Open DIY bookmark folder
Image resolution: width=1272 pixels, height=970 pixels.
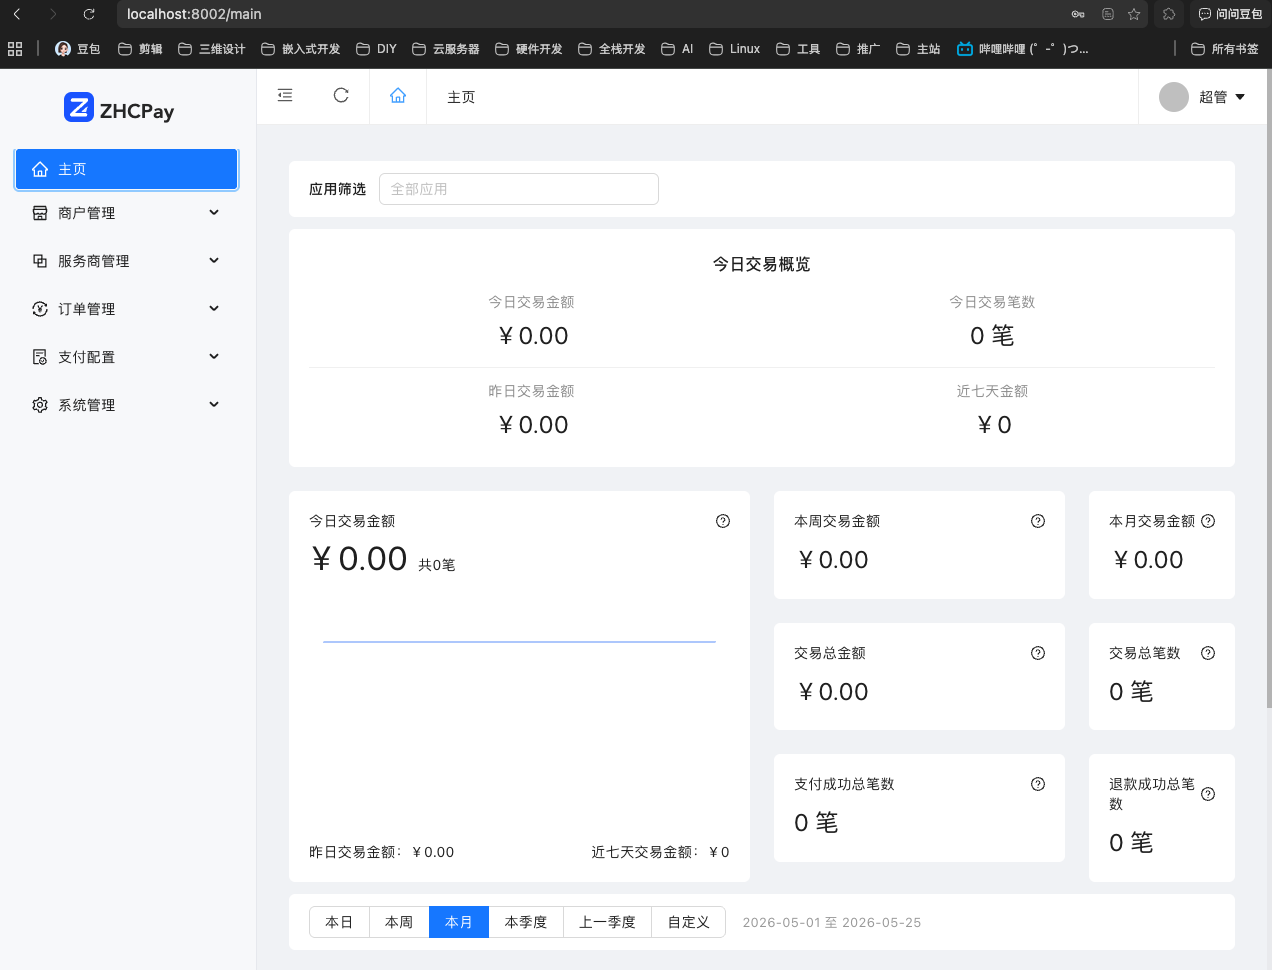(376, 48)
